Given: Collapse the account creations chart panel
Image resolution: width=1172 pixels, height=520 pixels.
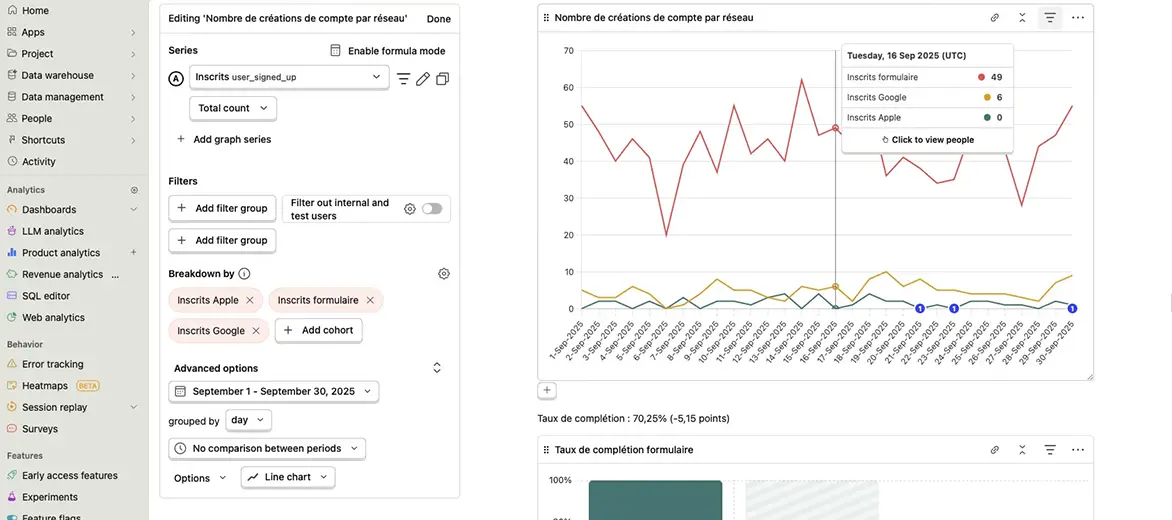Looking at the screenshot, I should [x=1022, y=18].
